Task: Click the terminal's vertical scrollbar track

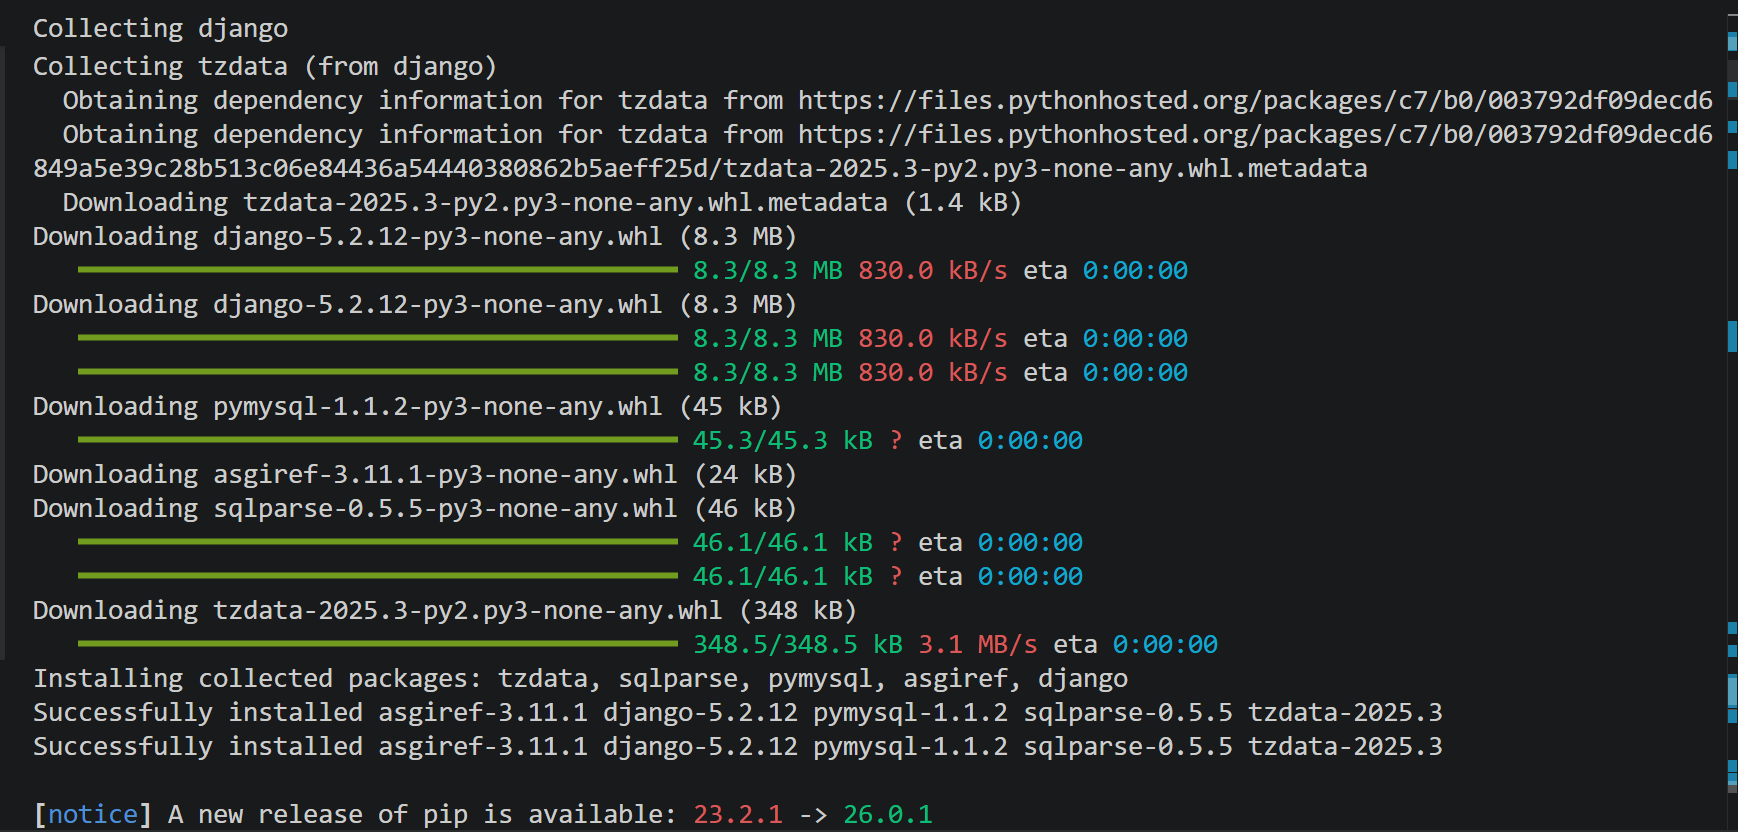Action: tap(1732, 416)
